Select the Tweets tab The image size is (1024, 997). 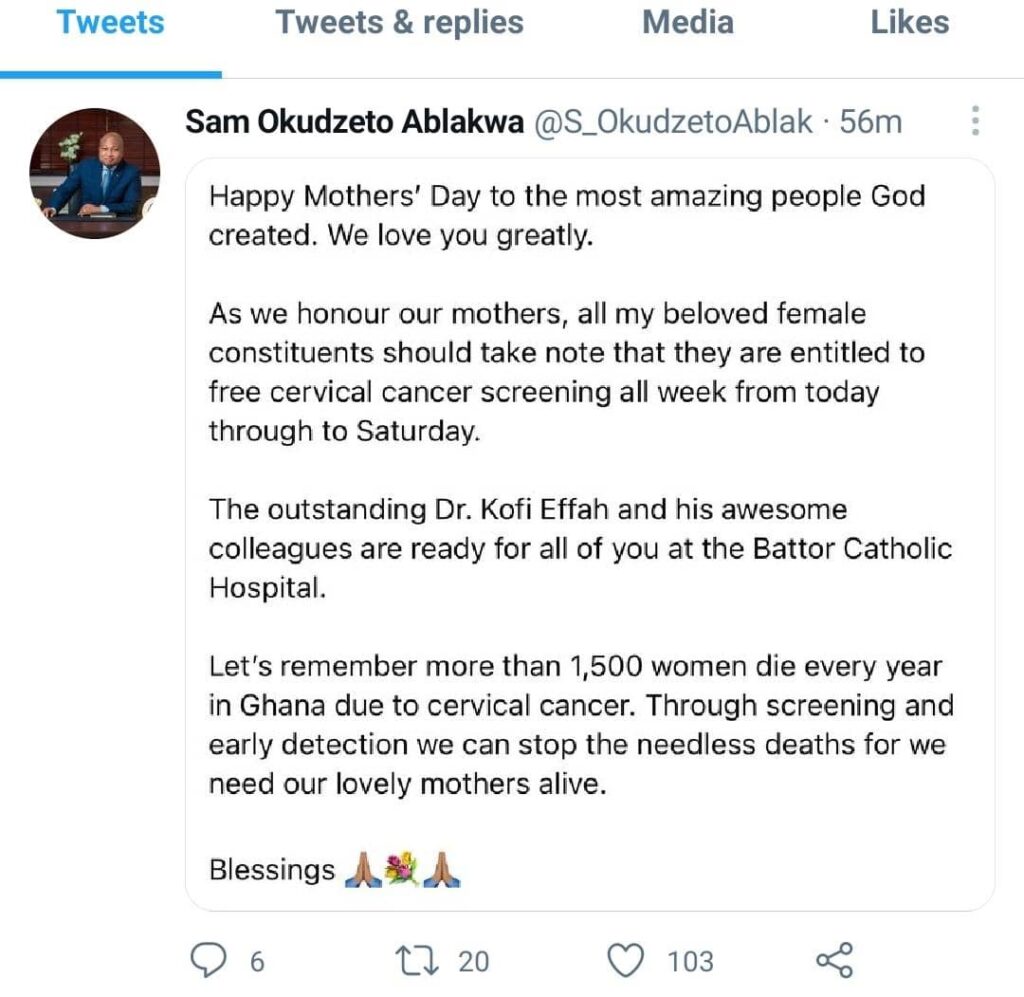coord(110,22)
